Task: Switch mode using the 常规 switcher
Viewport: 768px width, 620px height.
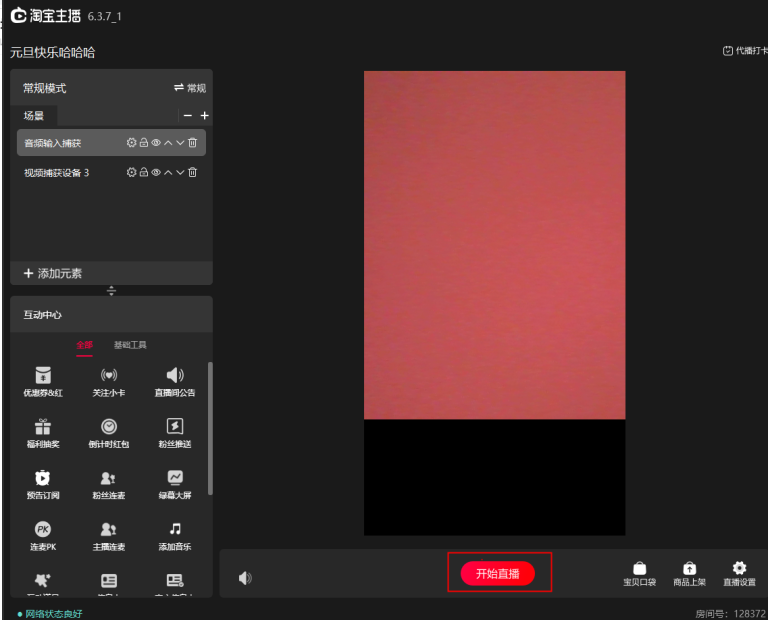Action: coord(190,88)
